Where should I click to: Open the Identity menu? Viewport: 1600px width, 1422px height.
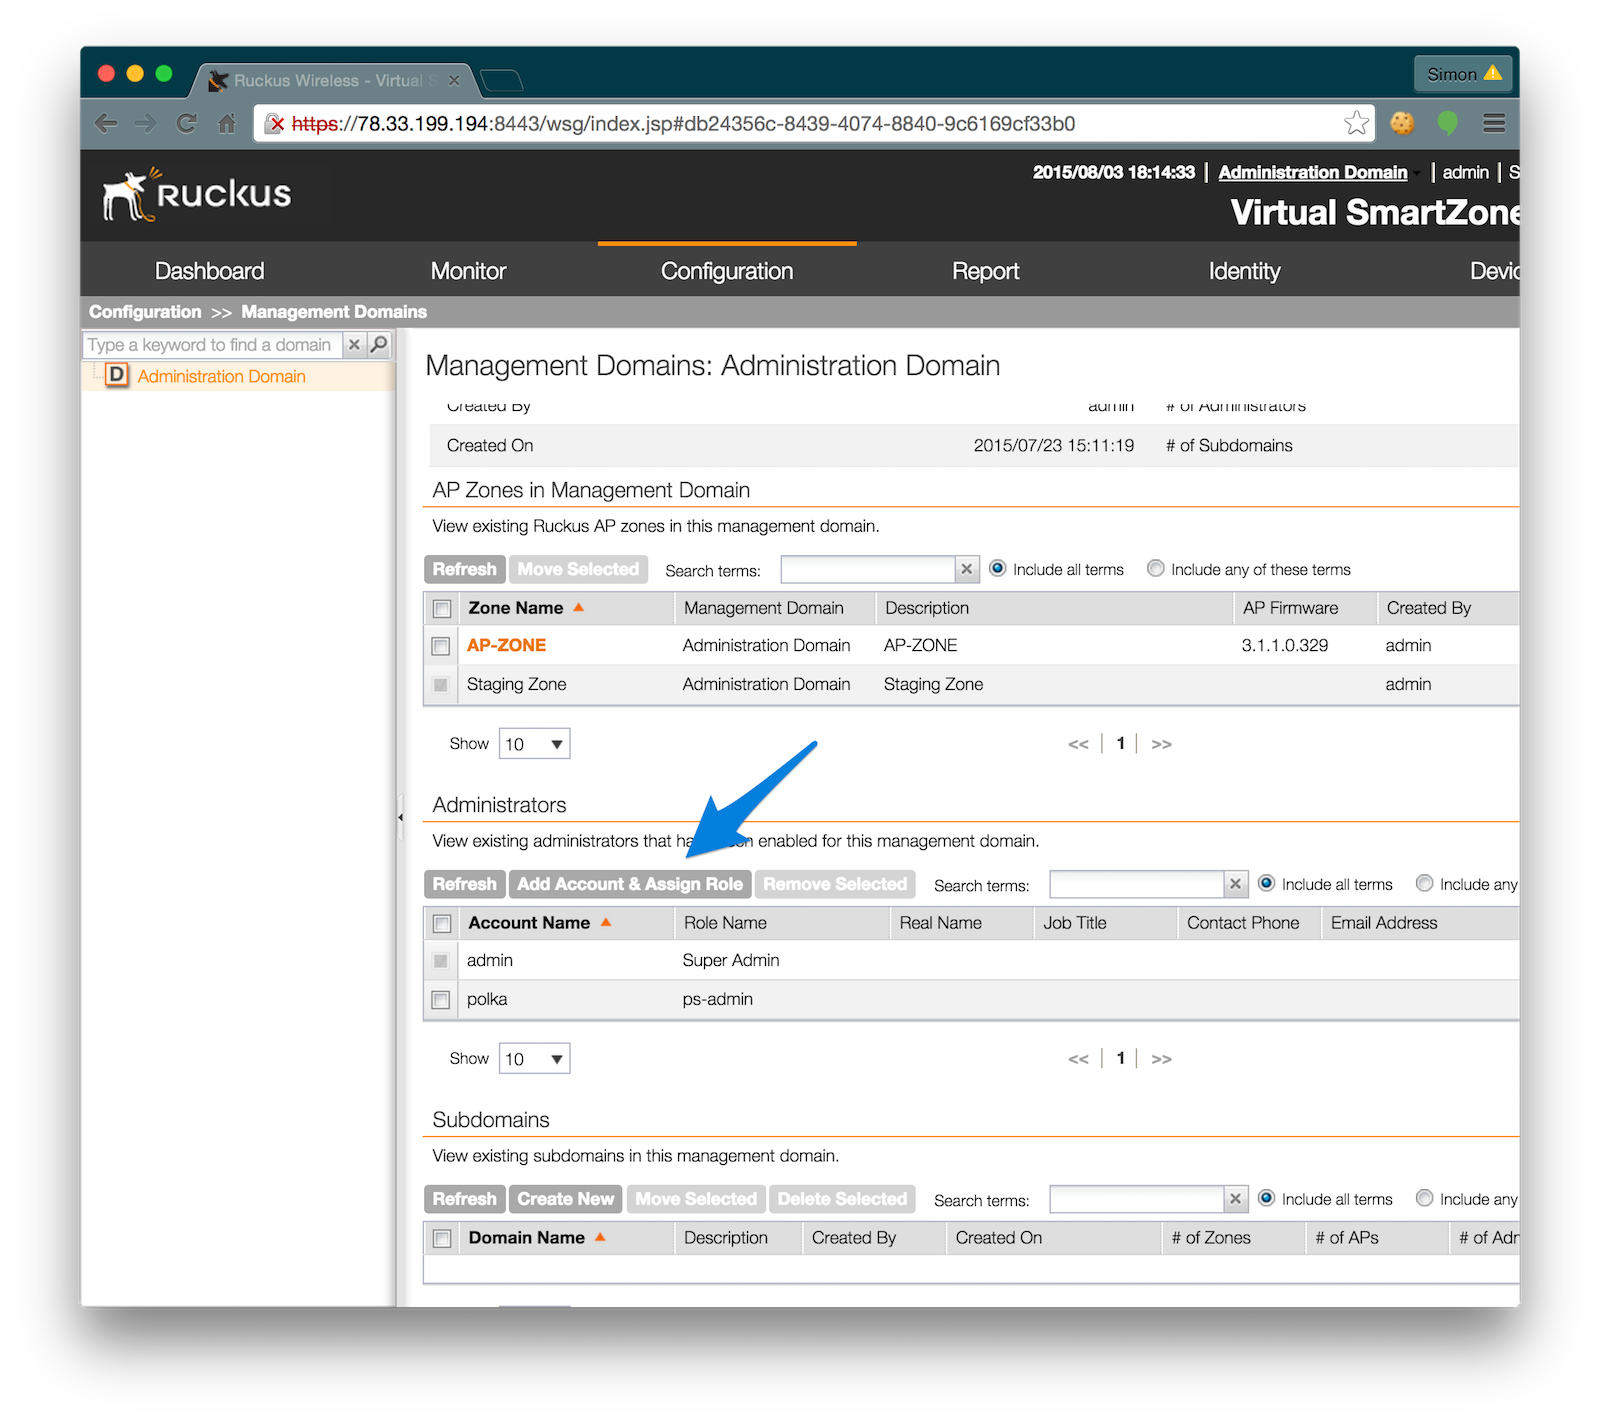tap(1244, 271)
